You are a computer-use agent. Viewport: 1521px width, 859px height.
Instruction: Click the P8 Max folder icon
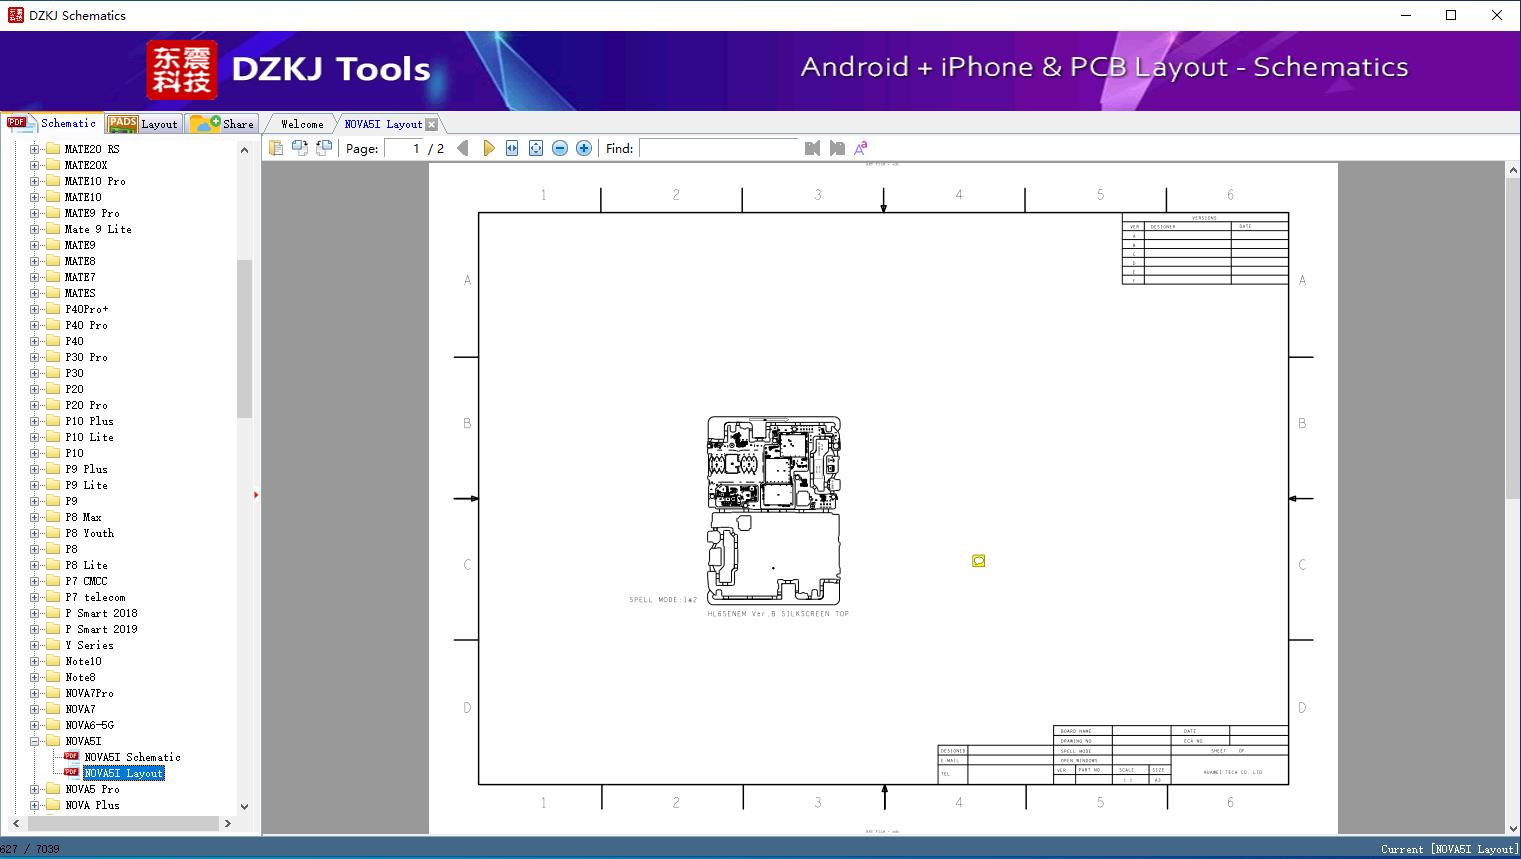pyautogui.click(x=53, y=517)
